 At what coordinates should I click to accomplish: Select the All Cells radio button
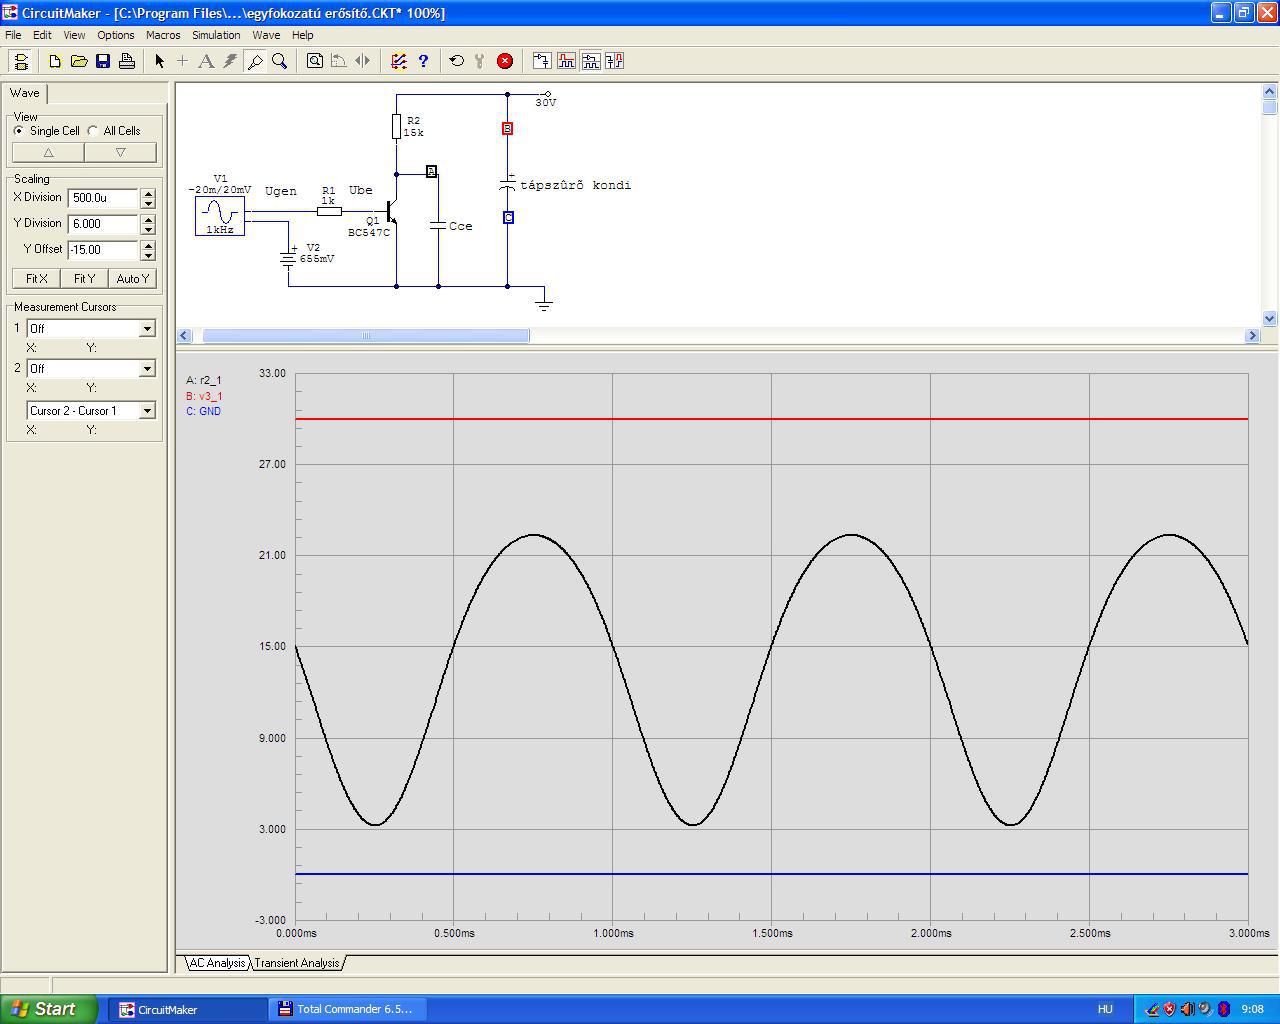pyautogui.click(x=93, y=131)
